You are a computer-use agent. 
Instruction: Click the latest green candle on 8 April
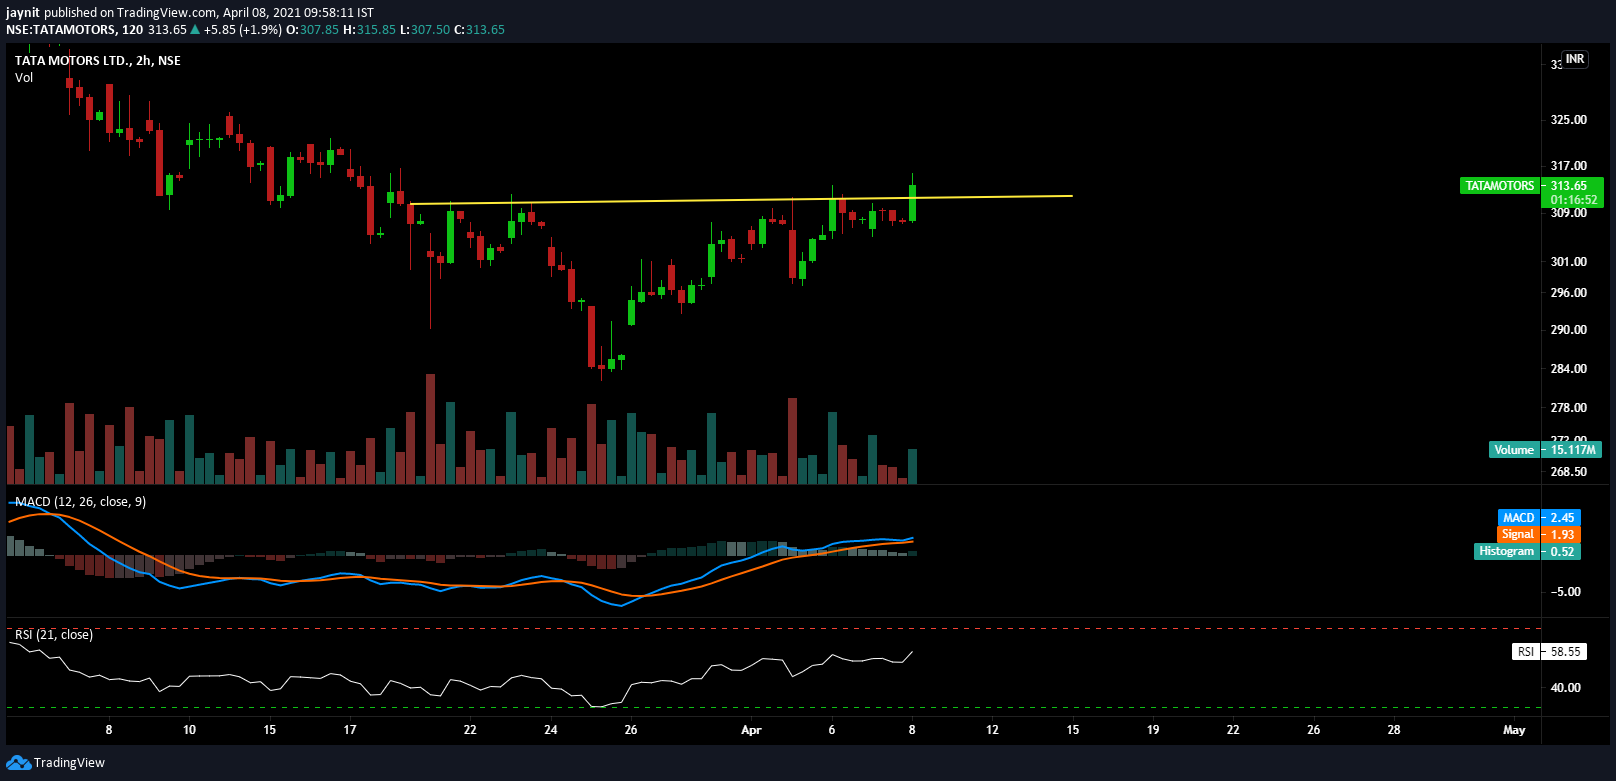[912, 203]
